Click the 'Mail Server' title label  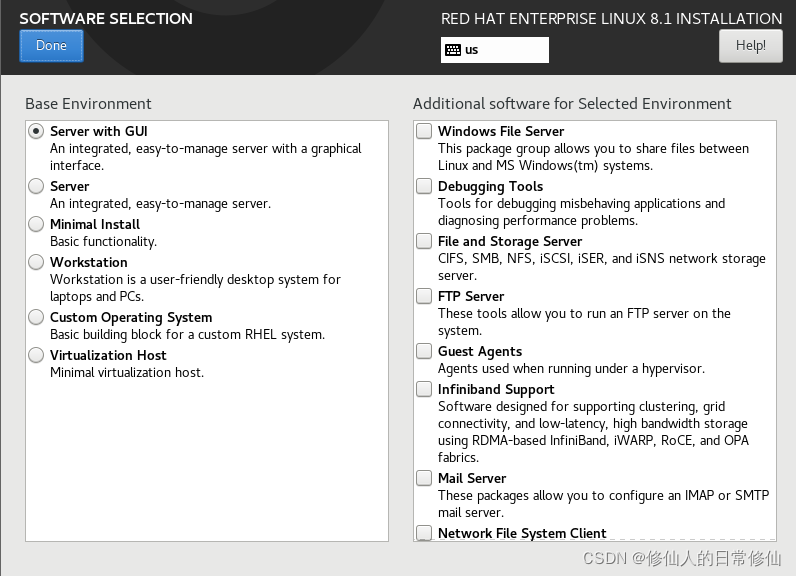[x=472, y=478]
